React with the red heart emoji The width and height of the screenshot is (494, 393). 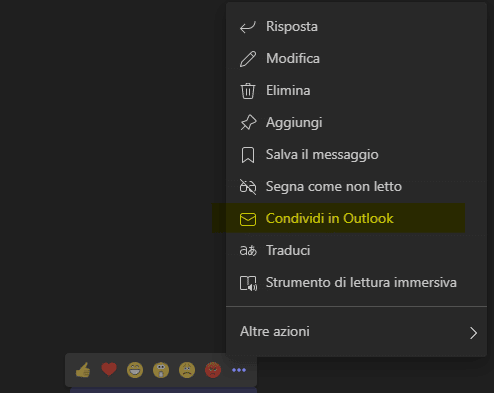(x=109, y=369)
